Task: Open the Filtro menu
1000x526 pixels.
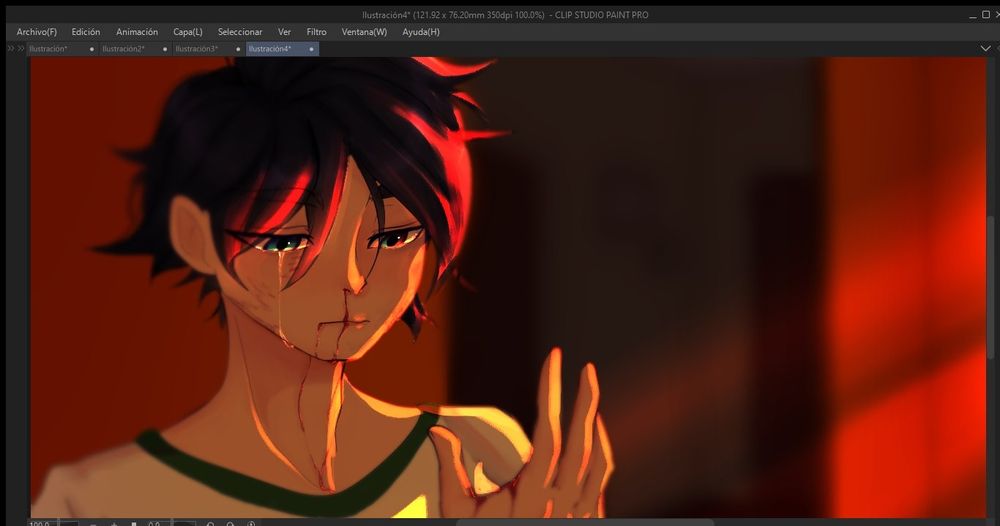Action: [316, 32]
